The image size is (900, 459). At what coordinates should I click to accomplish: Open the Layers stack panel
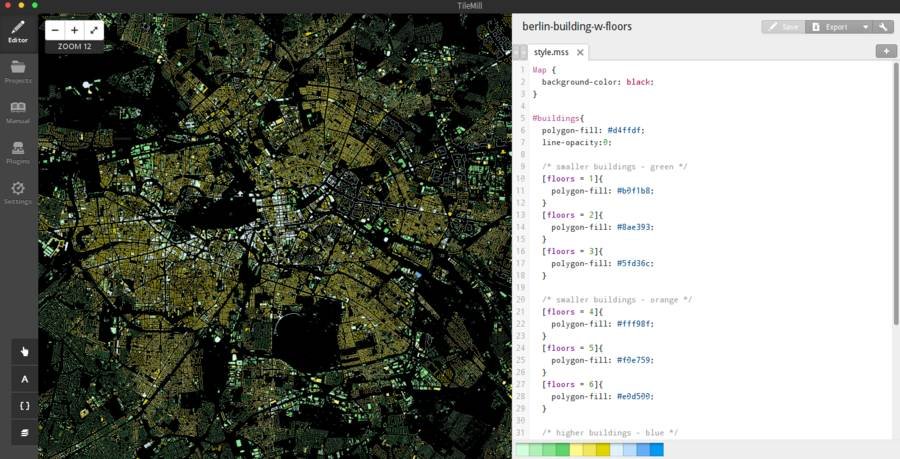(x=25, y=433)
